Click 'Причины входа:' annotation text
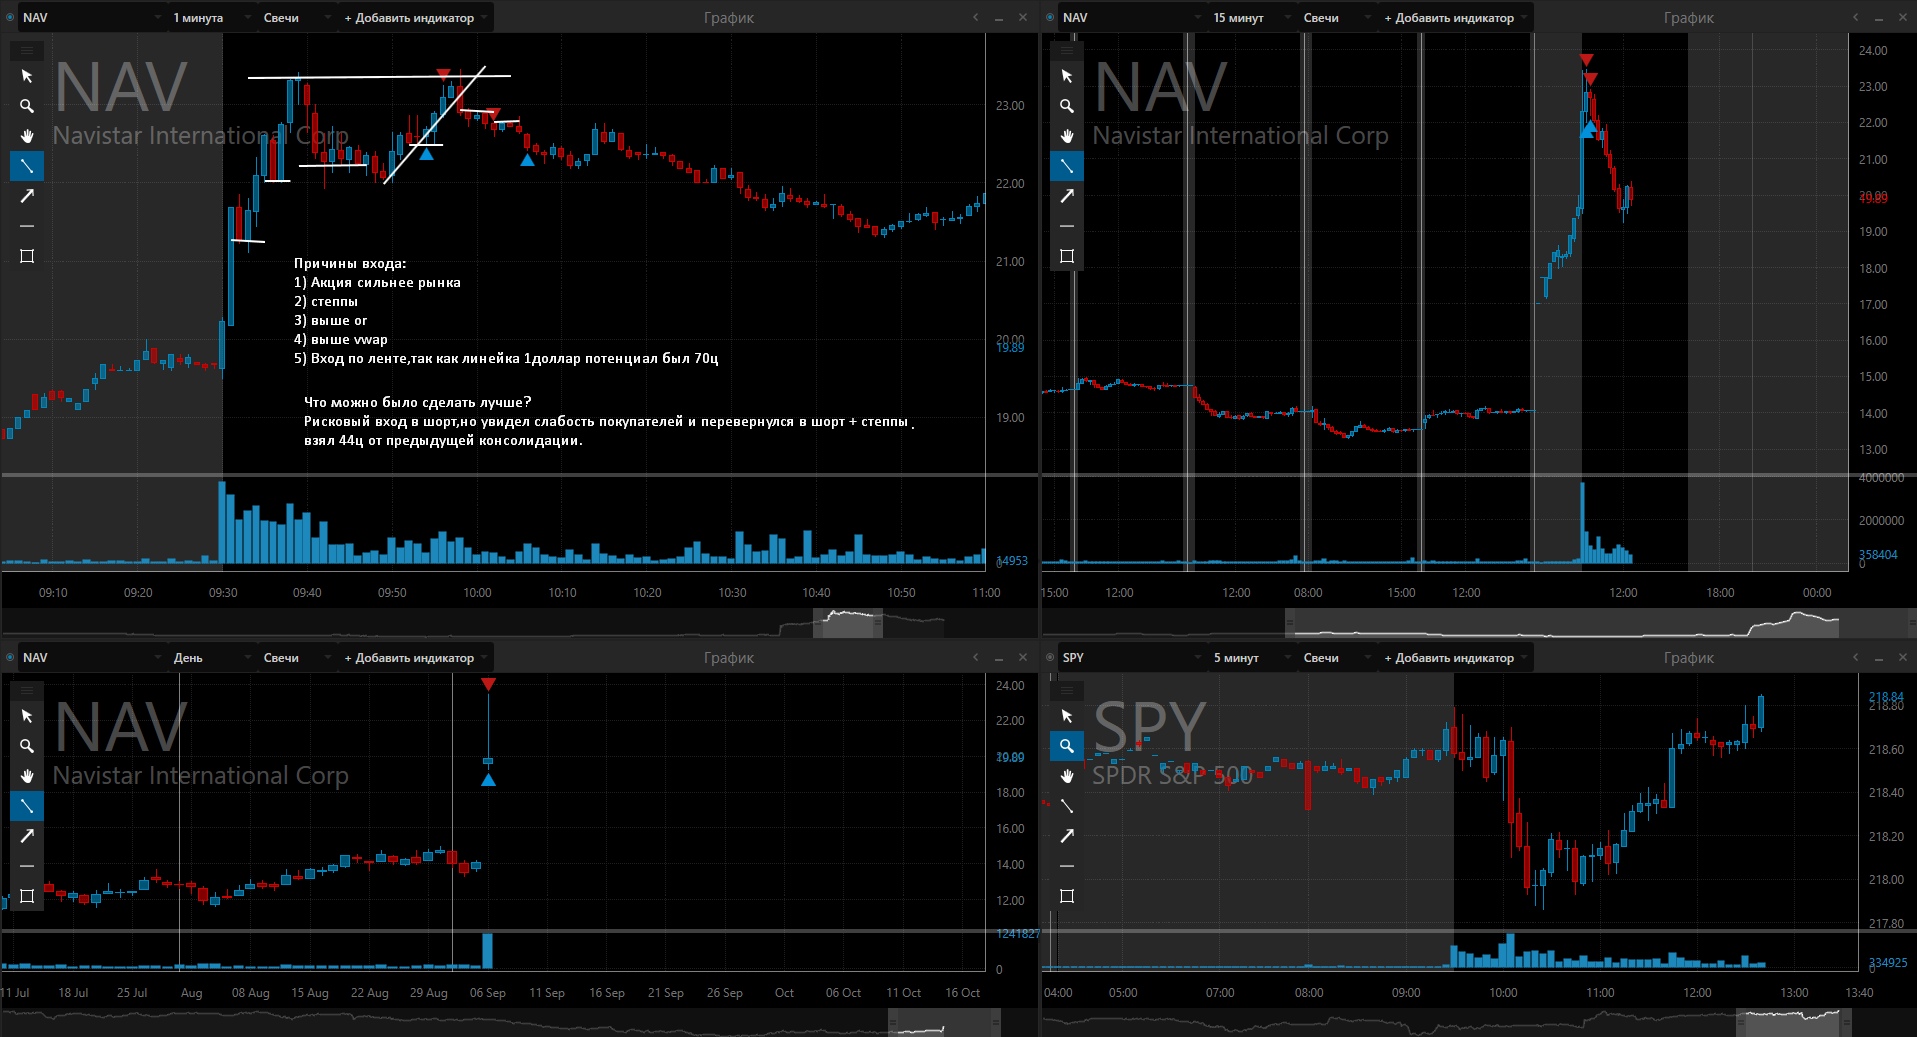Image resolution: width=1917 pixels, height=1037 pixels. tap(350, 264)
